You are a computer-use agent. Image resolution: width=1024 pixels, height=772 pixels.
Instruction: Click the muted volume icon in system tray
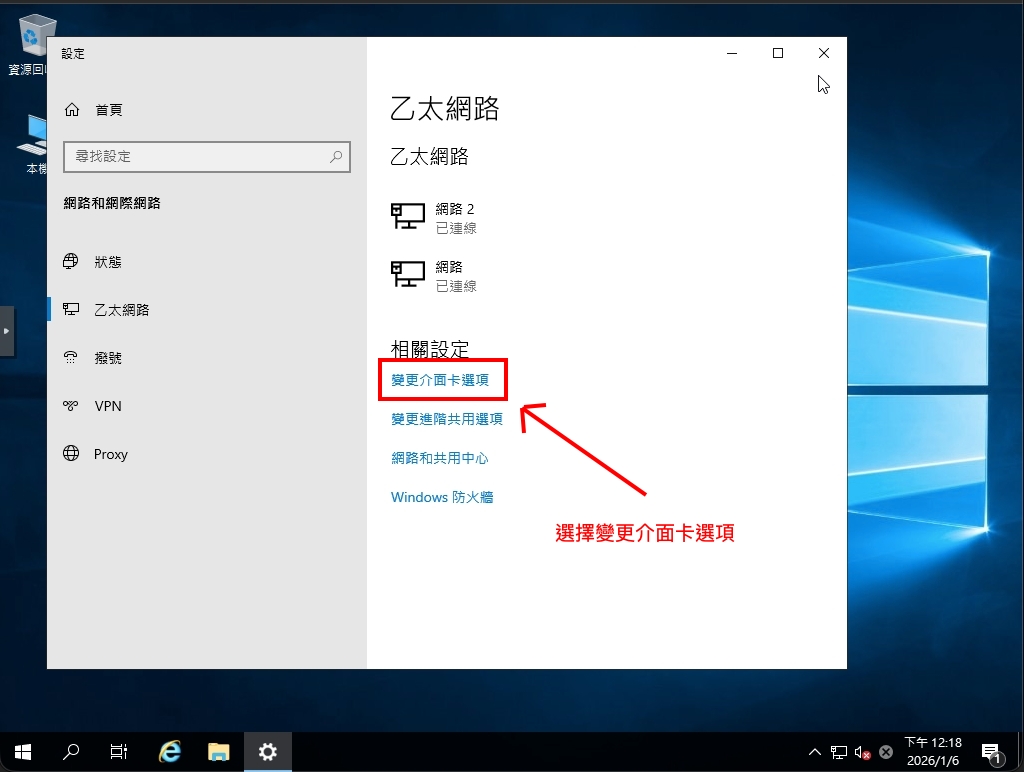pos(861,752)
